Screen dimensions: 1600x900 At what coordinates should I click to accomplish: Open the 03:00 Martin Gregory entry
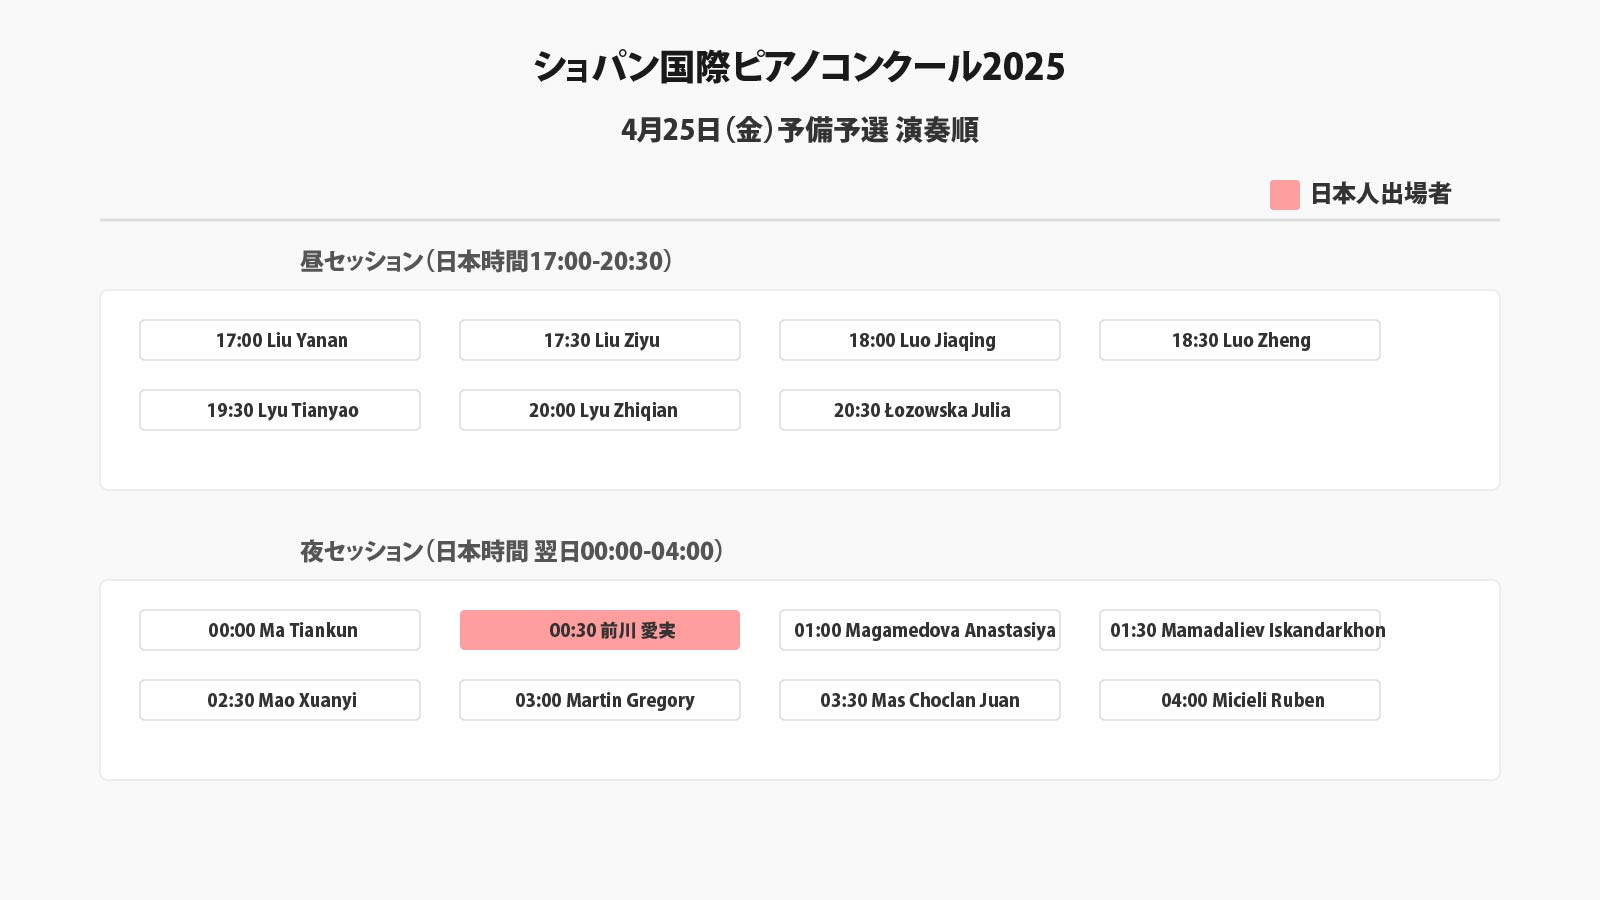pos(600,700)
